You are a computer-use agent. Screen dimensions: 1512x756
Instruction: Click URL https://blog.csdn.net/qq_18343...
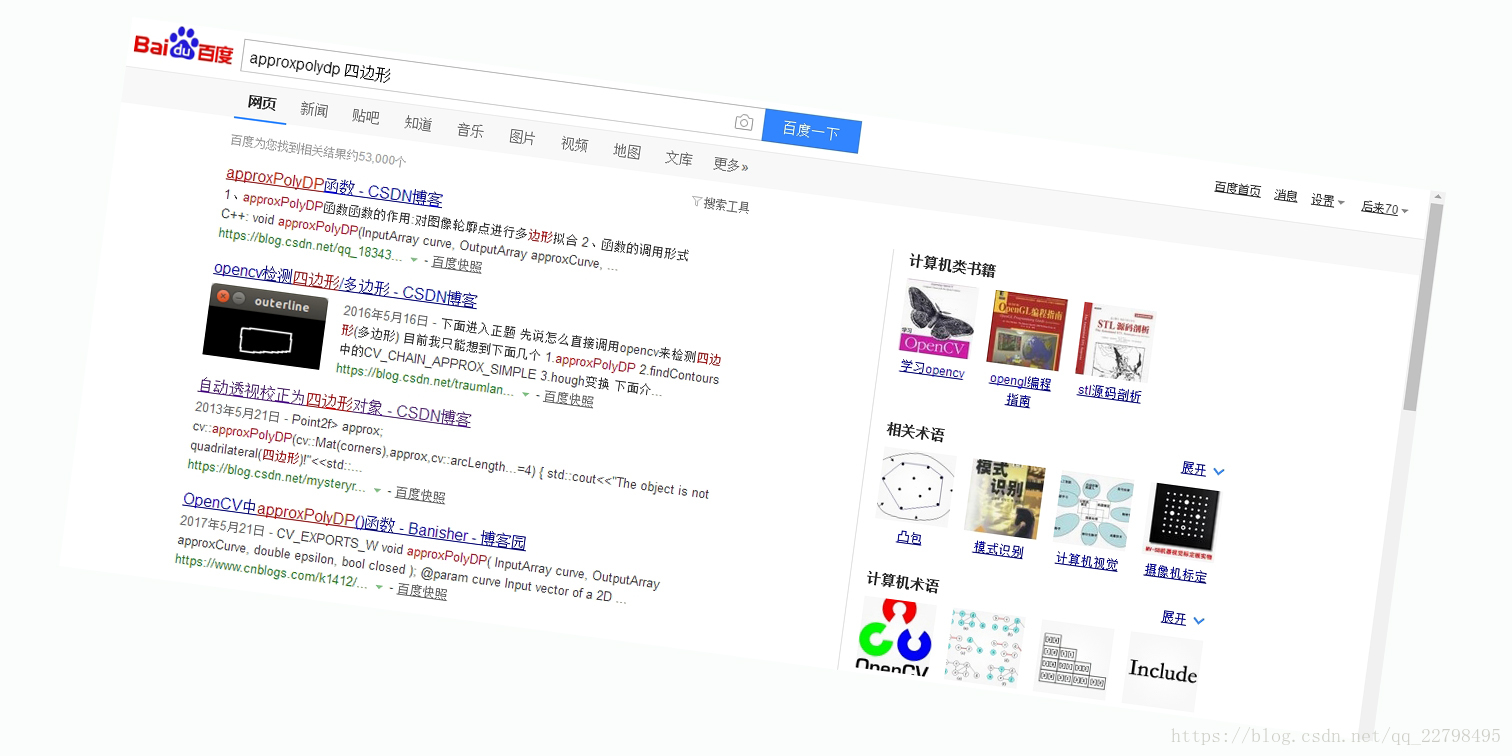coord(311,245)
